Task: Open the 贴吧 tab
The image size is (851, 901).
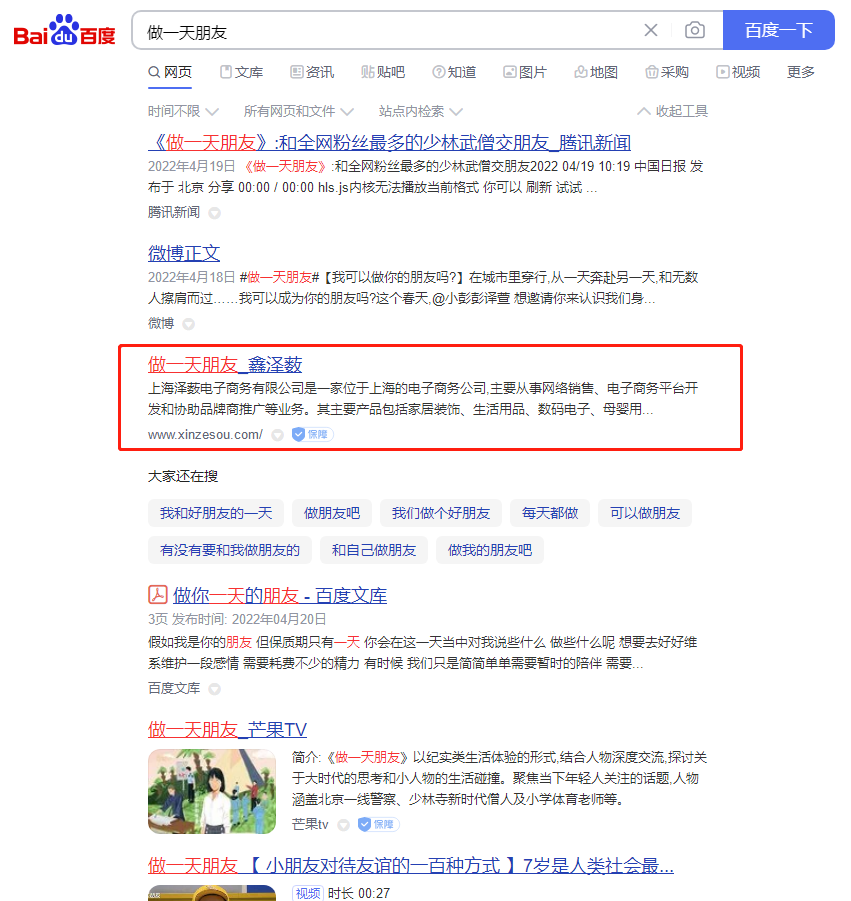Action: [x=383, y=72]
